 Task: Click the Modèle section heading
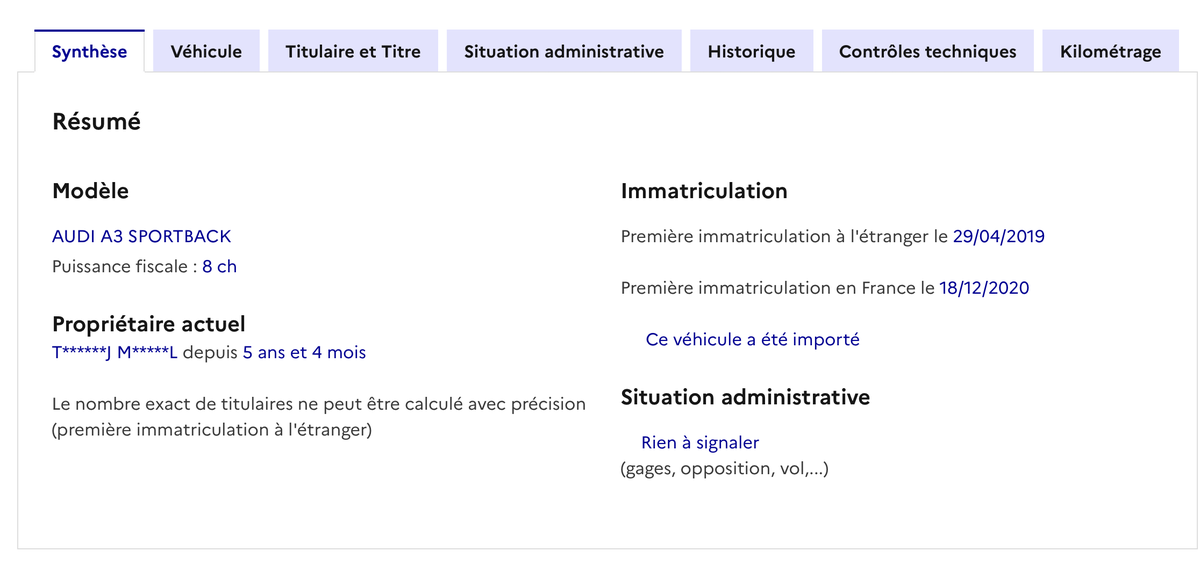coord(90,191)
